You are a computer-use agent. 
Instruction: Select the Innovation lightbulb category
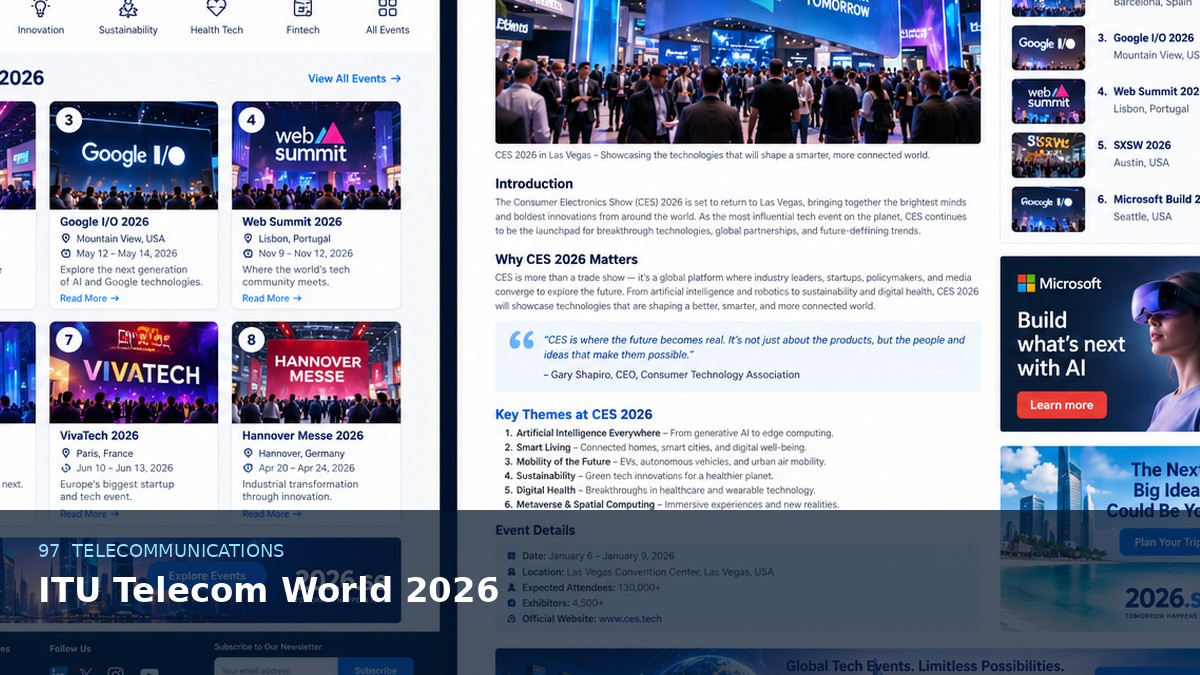[x=41, y=9]
